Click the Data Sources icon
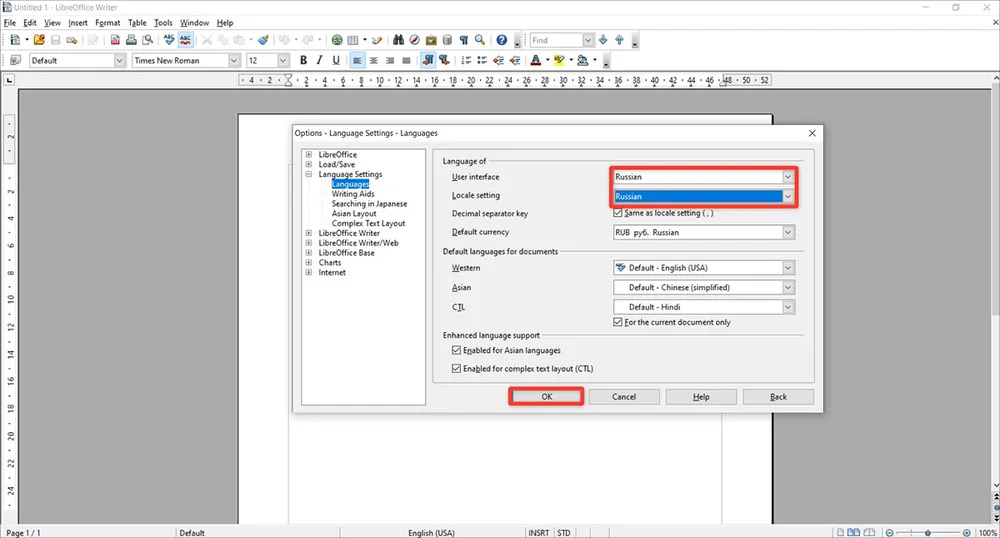This screenshot has height=538, width=1000. (x=447, y=40)
